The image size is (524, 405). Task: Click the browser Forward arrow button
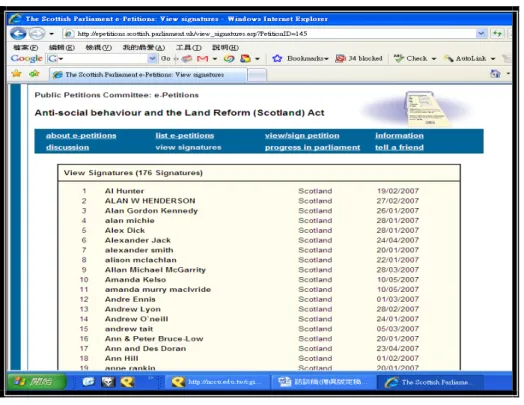point(36,33)
